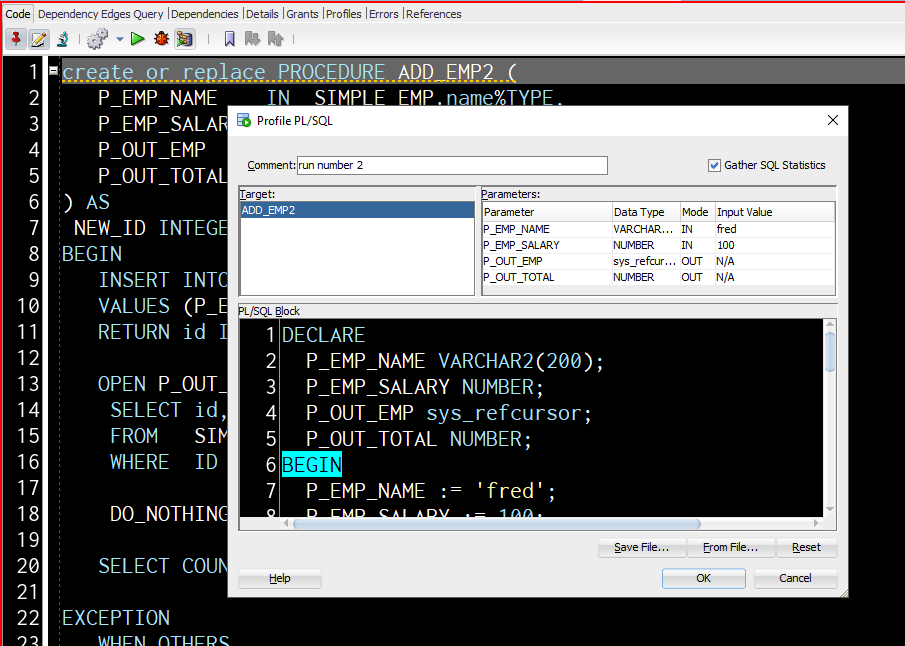Click the green Run arrow icon
Screen dimensions: 905x646
click(137, 39)
